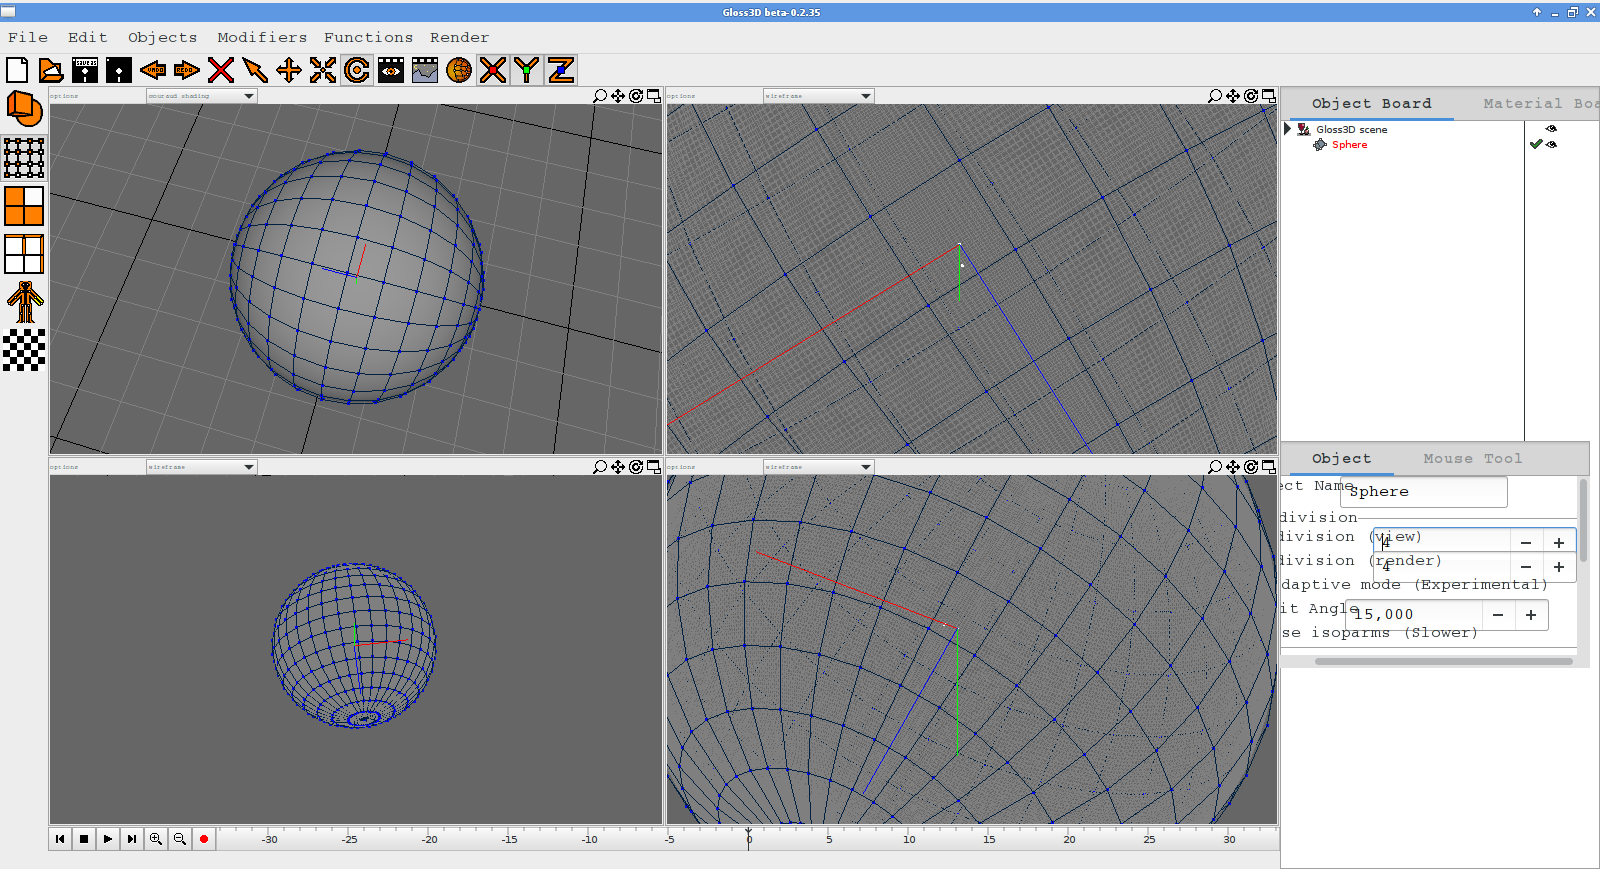Click the timeline play button
Image resolution: width=1600 pixels, height=869 pixels.
click(108, 839)
